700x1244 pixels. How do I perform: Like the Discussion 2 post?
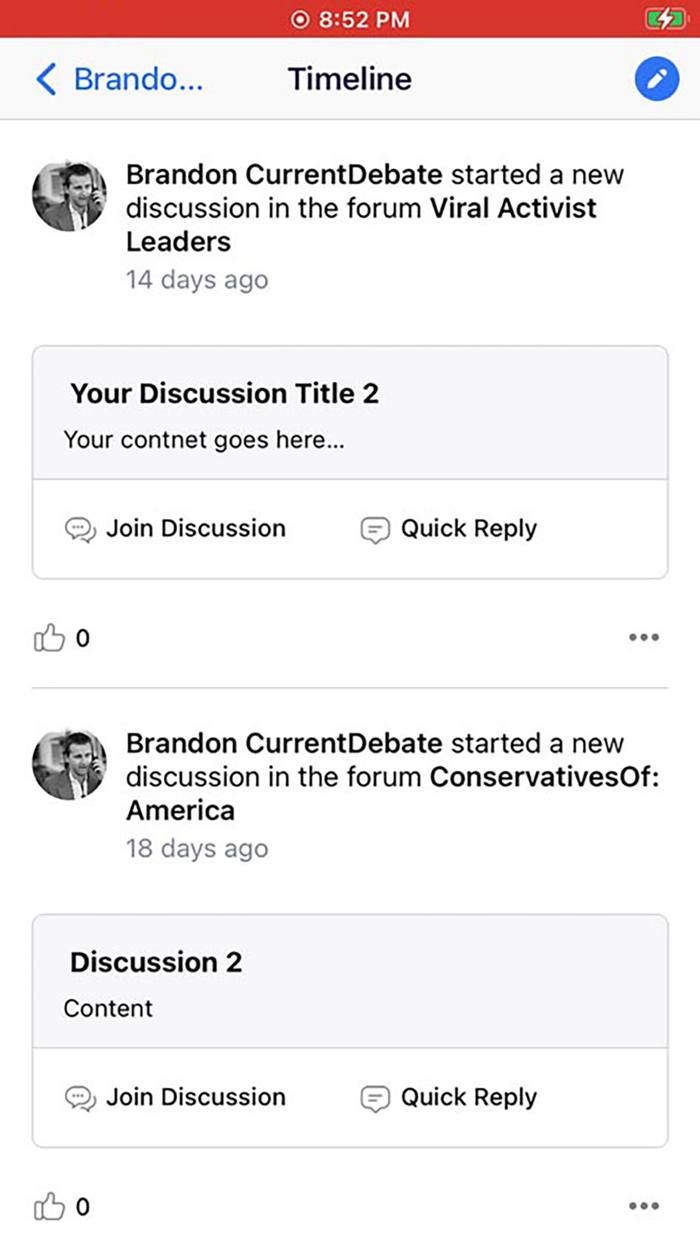49,1206
